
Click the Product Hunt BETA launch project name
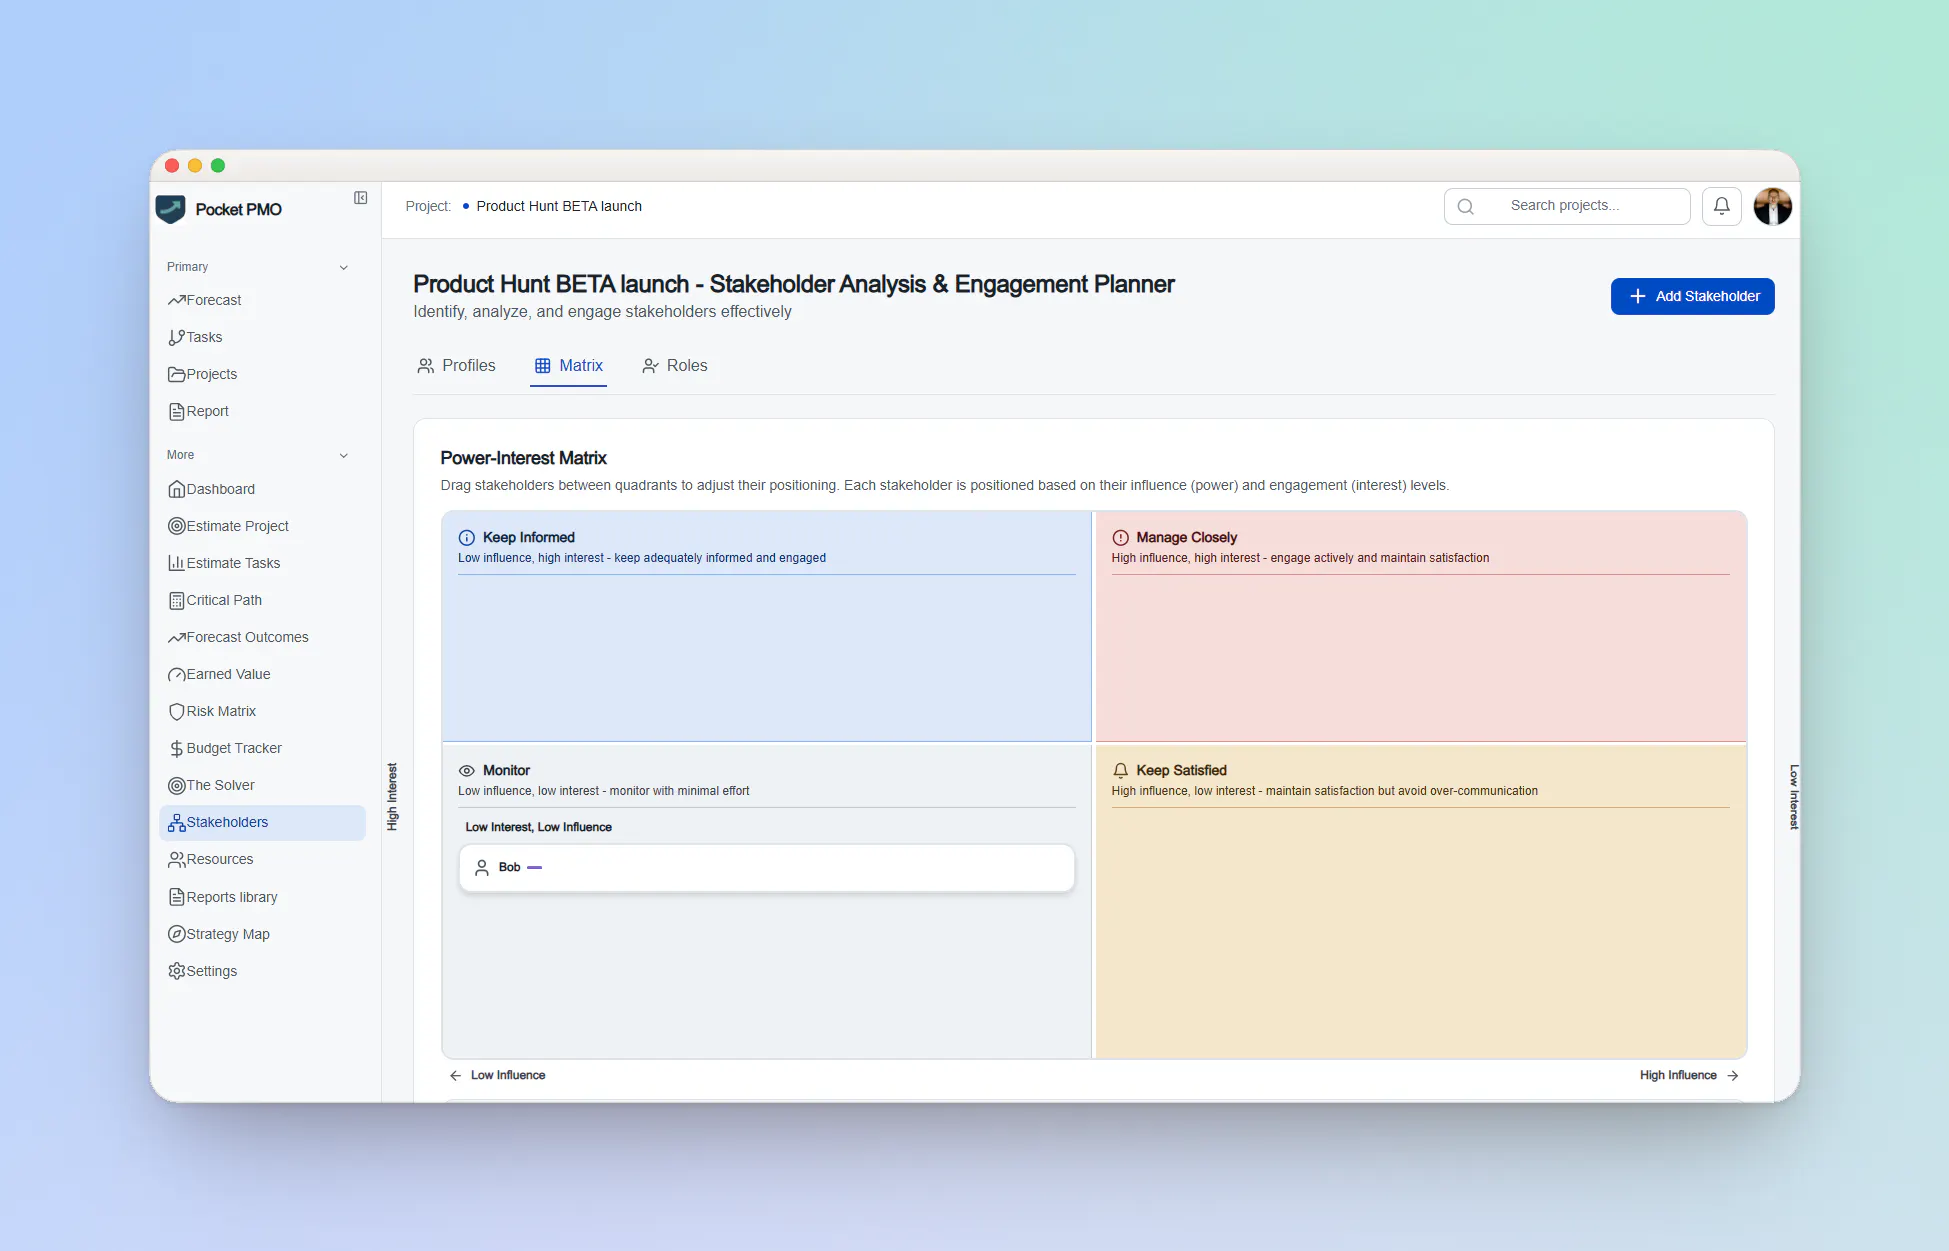pos(559,206)
